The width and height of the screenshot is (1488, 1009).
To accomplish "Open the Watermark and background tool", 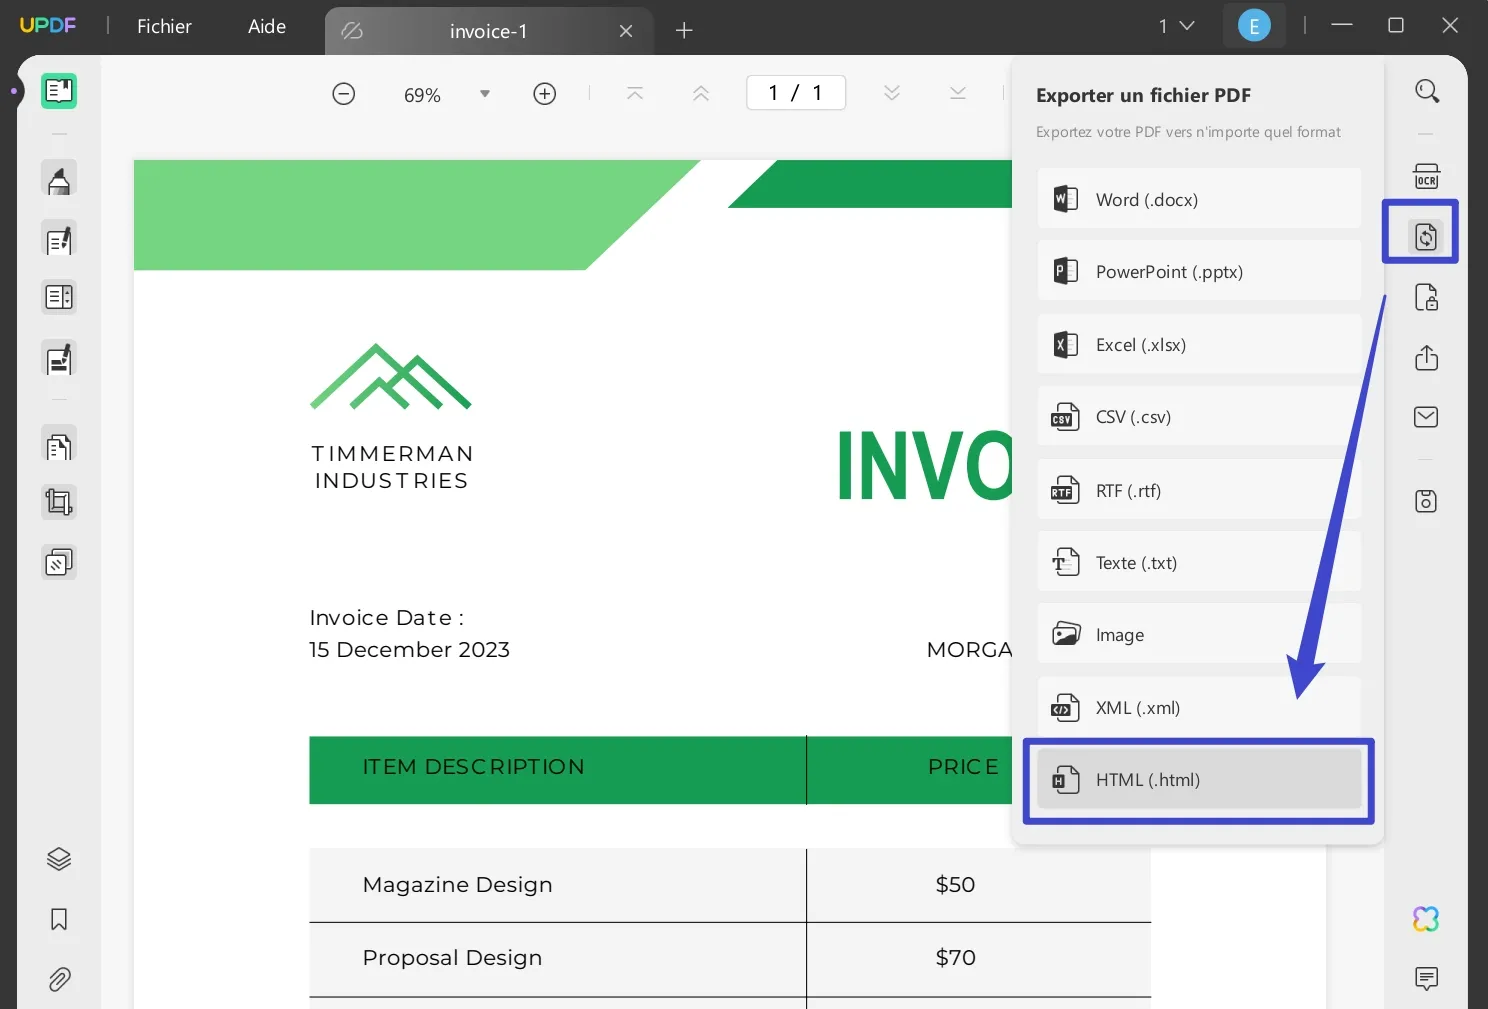I will pyautogui.click(x=59, y=563).
